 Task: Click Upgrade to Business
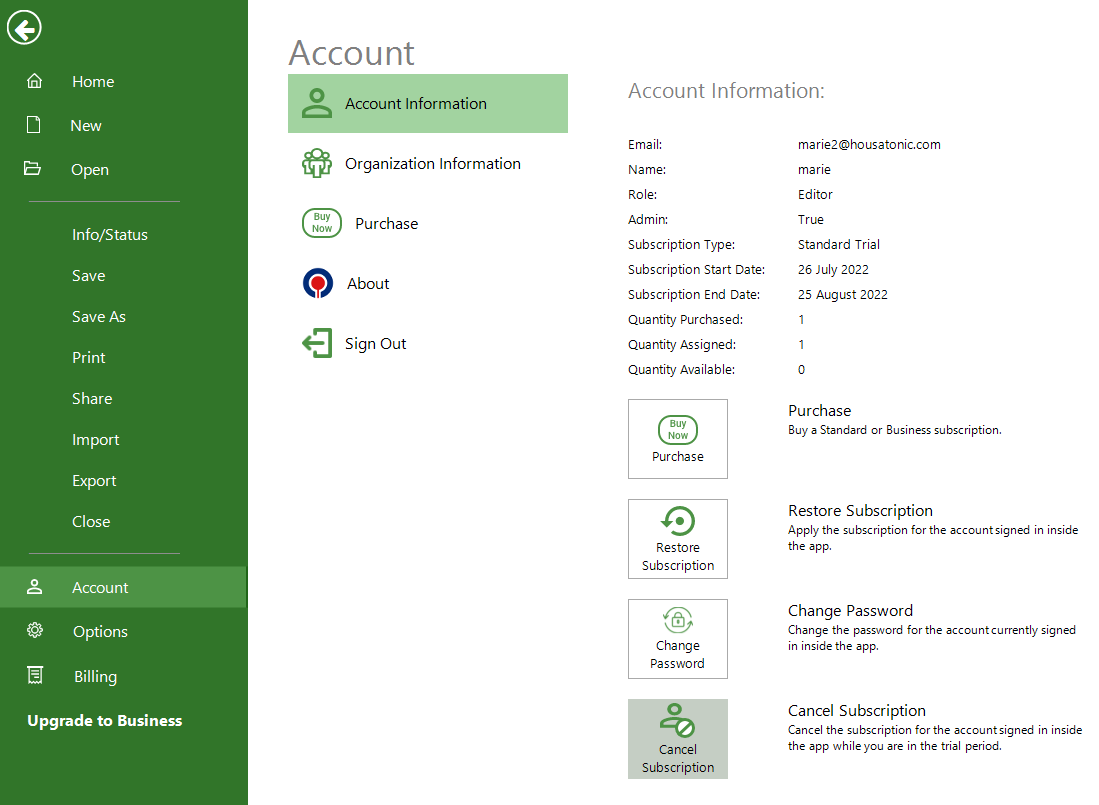click(104, 720)
